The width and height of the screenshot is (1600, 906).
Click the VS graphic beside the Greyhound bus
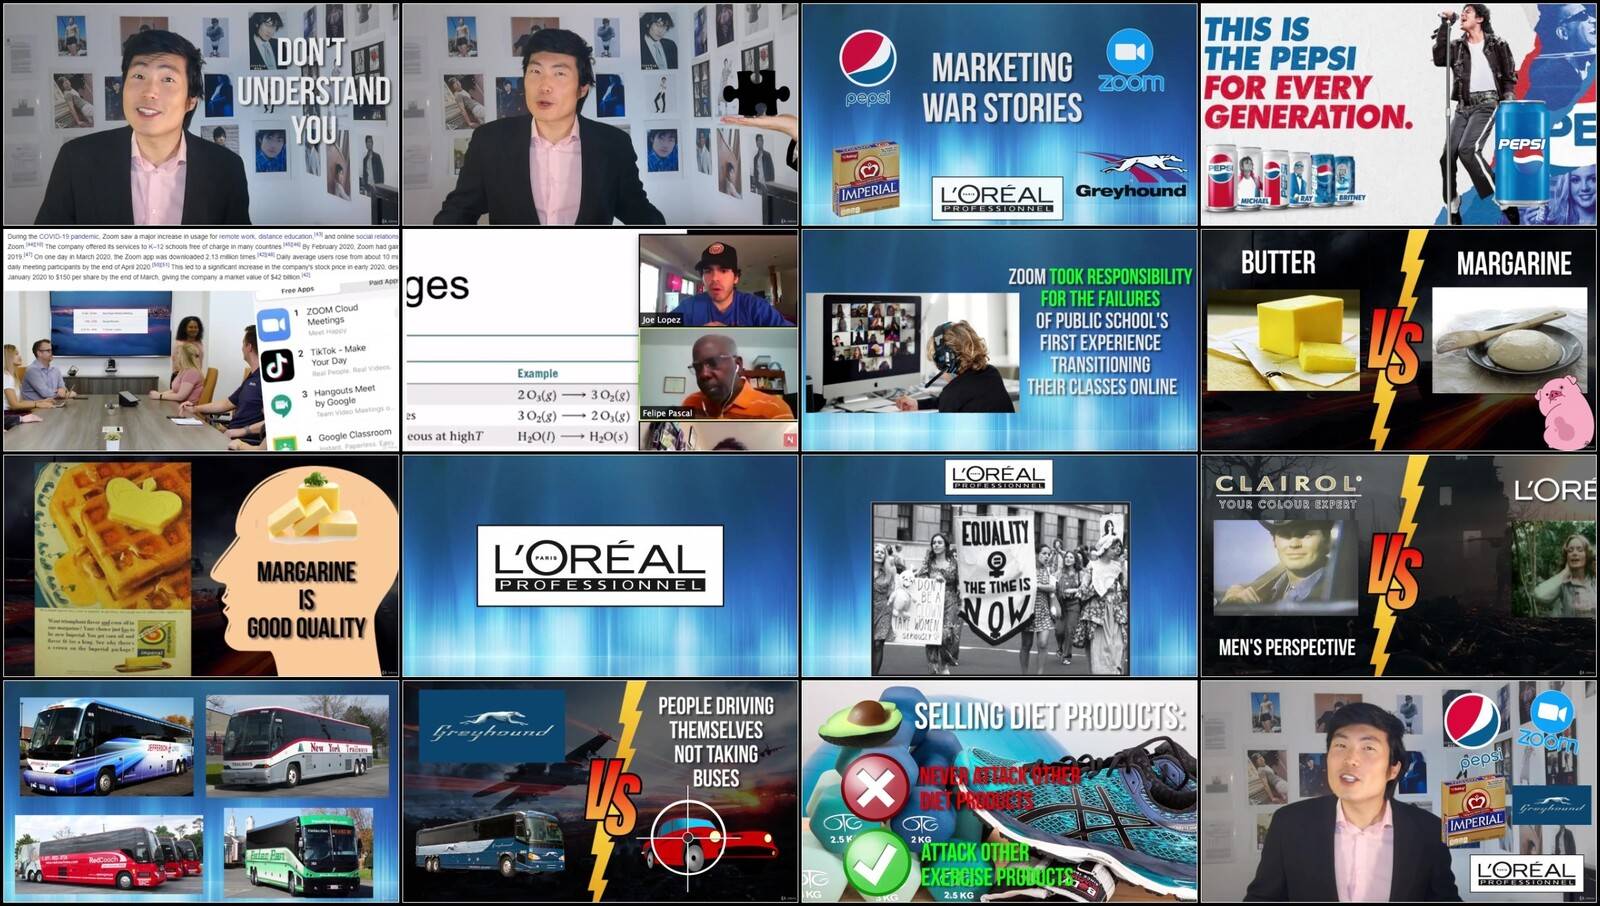[x=612, y=797]
